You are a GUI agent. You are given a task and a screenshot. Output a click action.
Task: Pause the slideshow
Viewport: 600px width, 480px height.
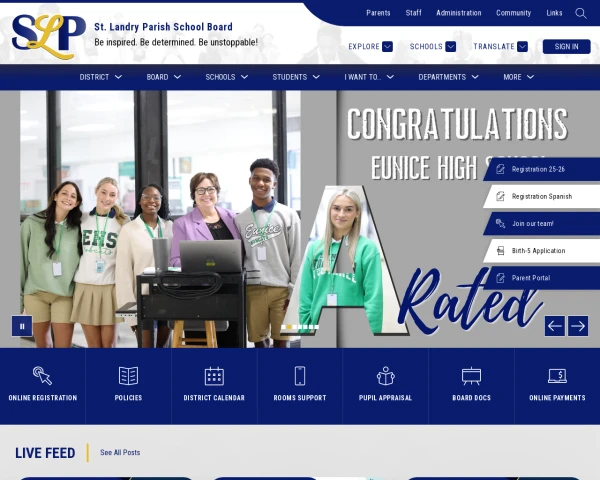pyautogui.click(x=22, y=326)
